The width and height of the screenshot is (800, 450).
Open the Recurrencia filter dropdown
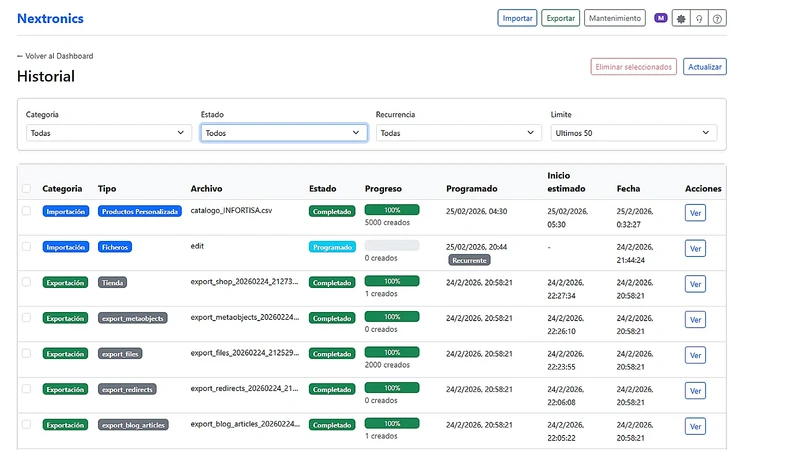point(459,133)
